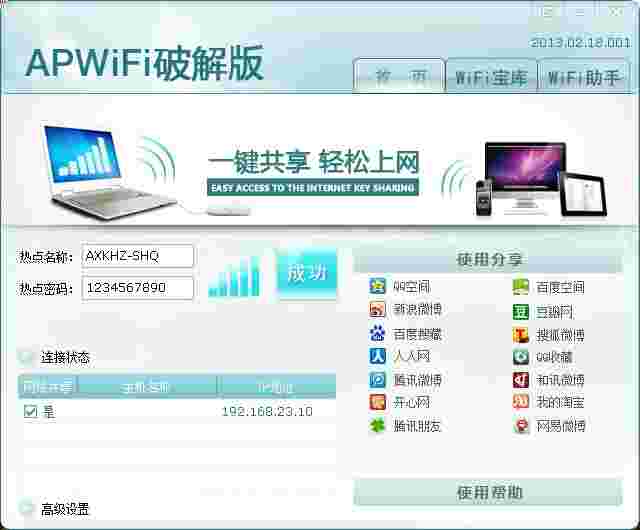Click the version number 2013.02.18.001 text

580,42
